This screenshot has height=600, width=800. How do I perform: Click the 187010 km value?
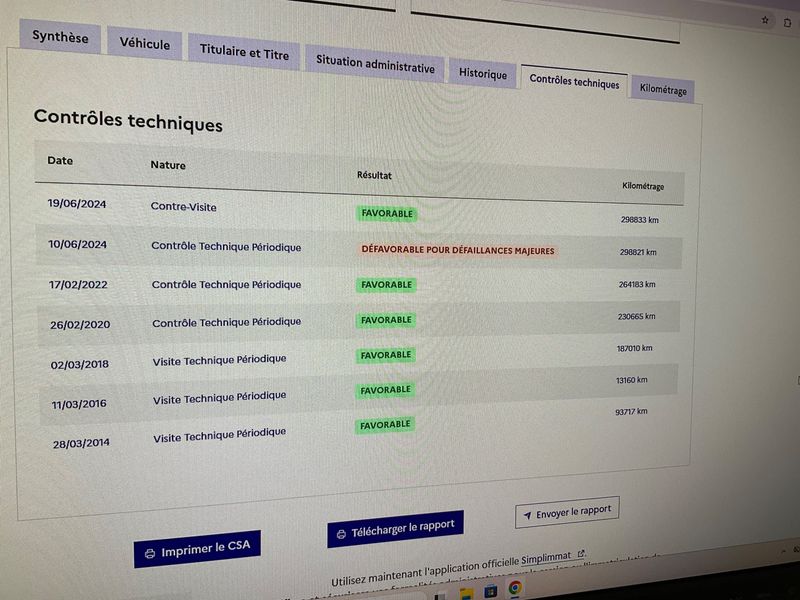click(x=634, y=348)
